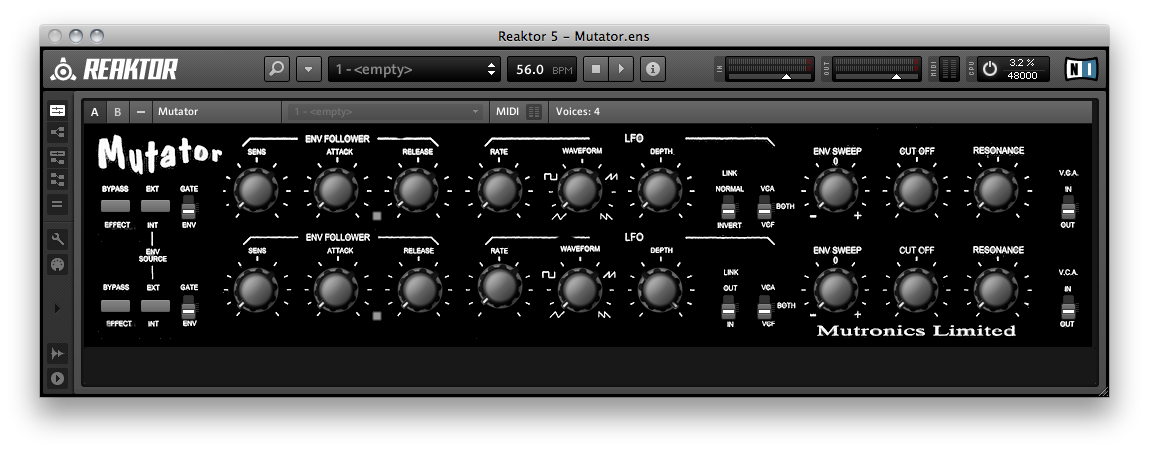Click the MIDI activity meter
Viewport: 1149px width, 452px height.
[949, 69]
